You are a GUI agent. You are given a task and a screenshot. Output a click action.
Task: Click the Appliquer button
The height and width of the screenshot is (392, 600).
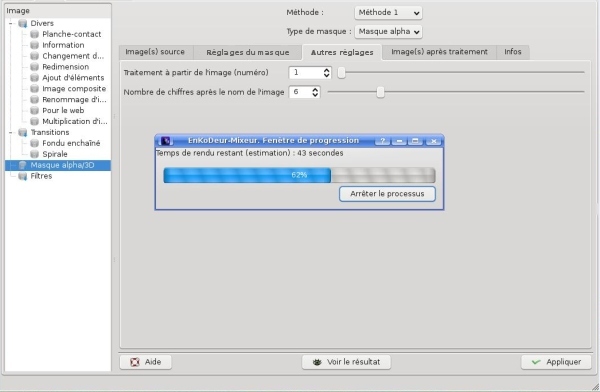(556, 362)
